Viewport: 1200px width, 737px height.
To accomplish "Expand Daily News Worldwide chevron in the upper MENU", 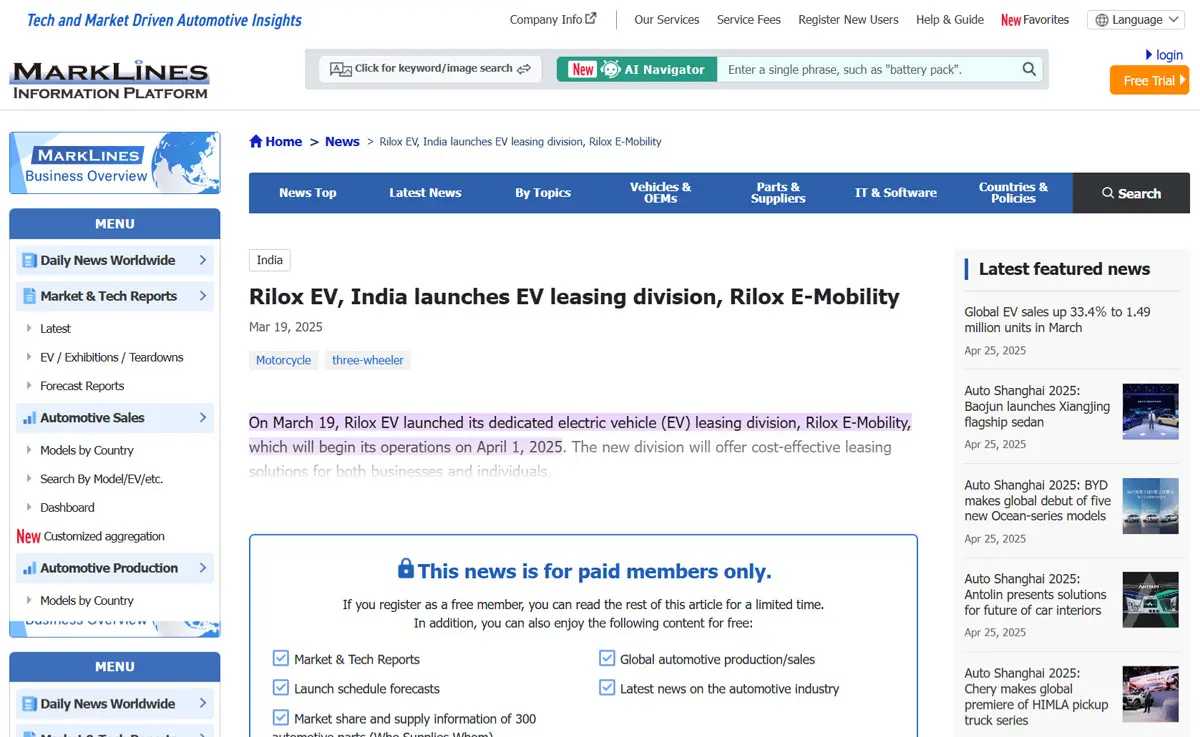I will pyautogui.click(x=203, y=260).
